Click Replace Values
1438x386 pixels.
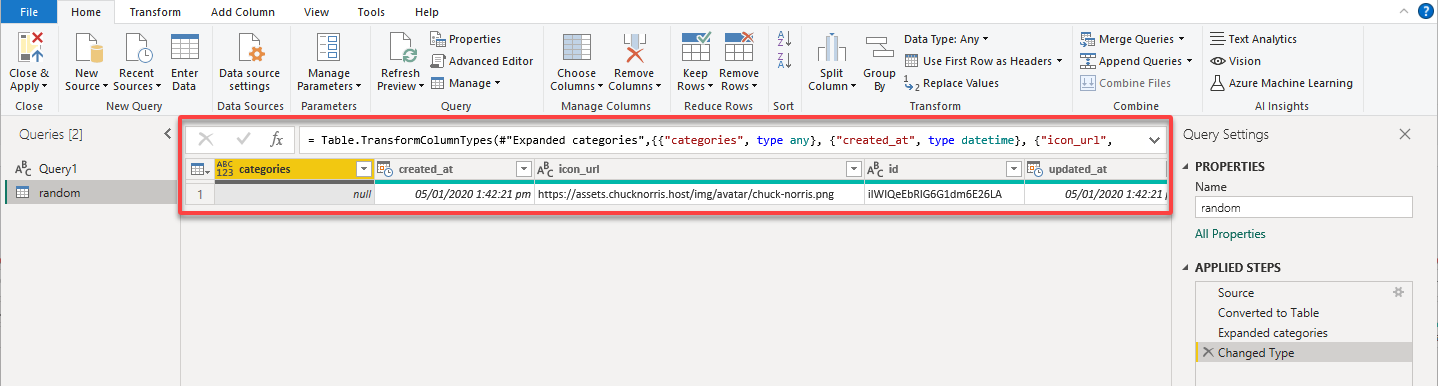point(951,83)
